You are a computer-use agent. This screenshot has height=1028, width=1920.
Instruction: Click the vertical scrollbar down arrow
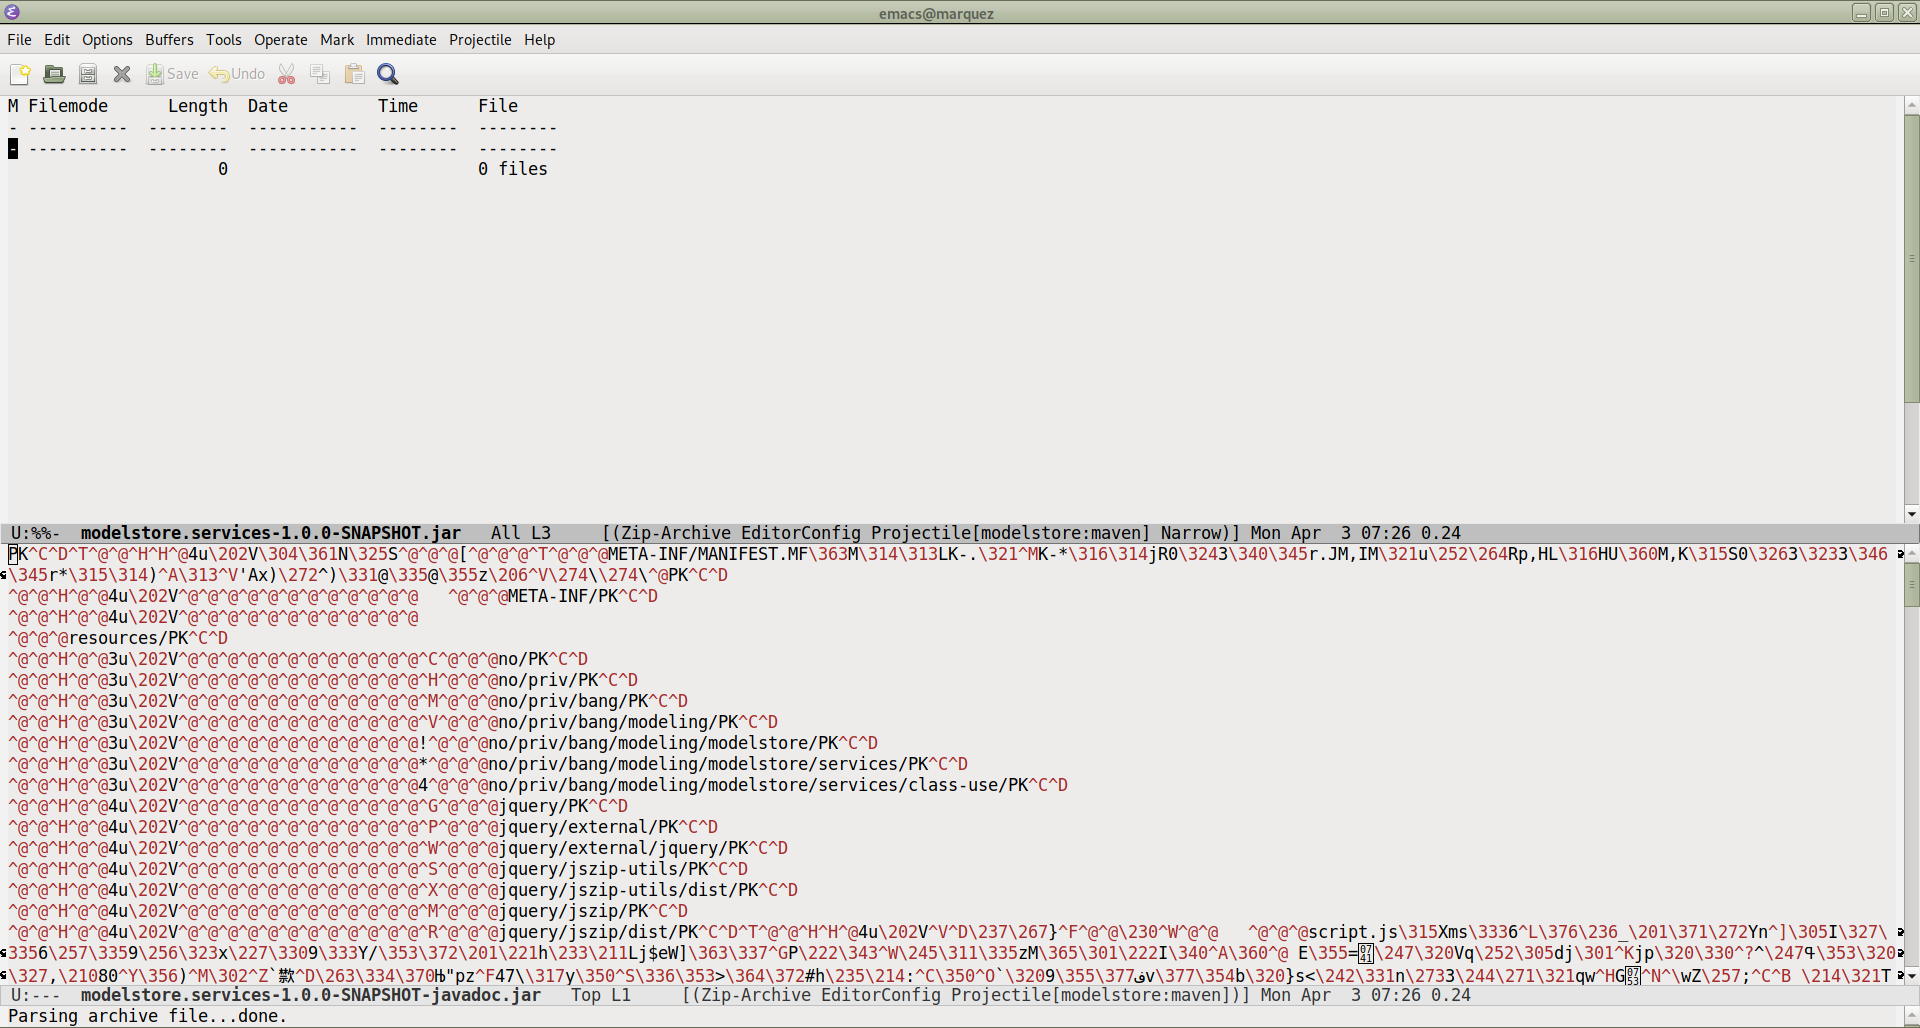click(1911, 514)
